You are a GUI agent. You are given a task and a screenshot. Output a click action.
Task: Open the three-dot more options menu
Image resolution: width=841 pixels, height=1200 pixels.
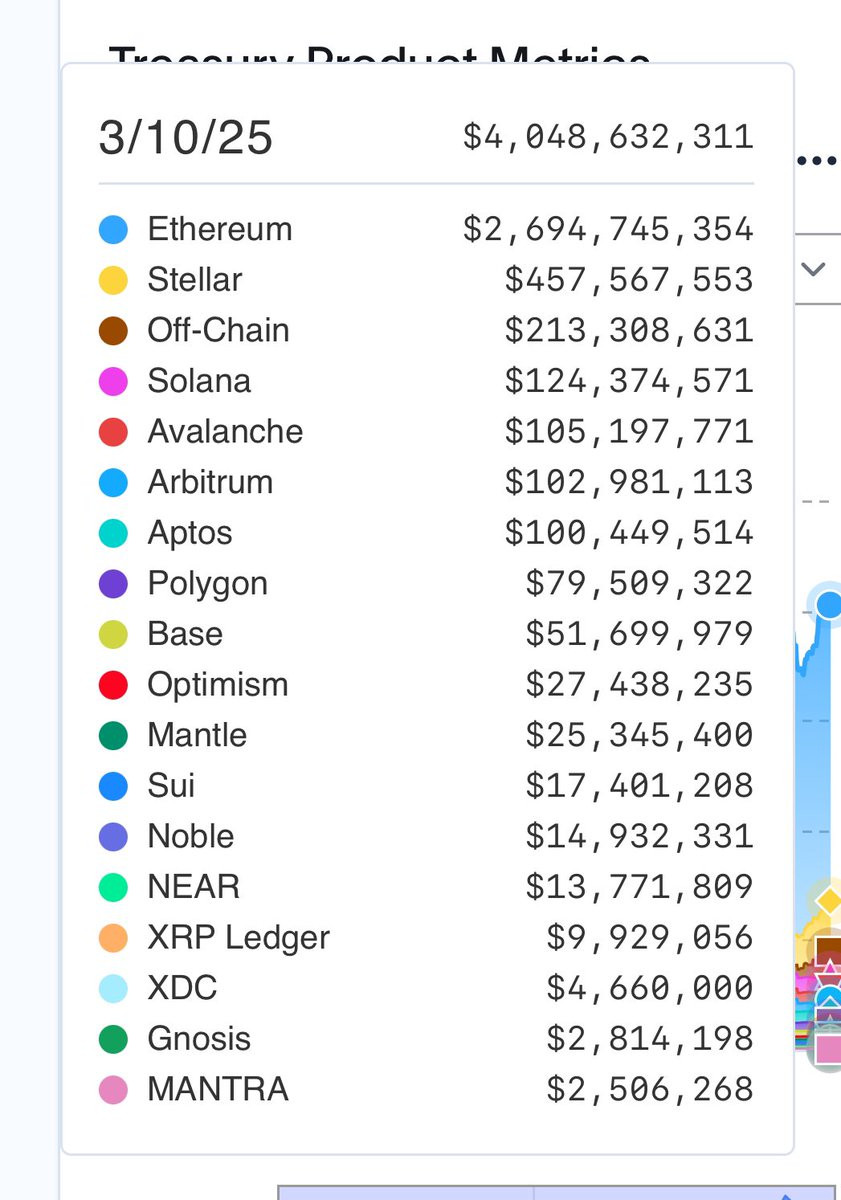[818, 161]
